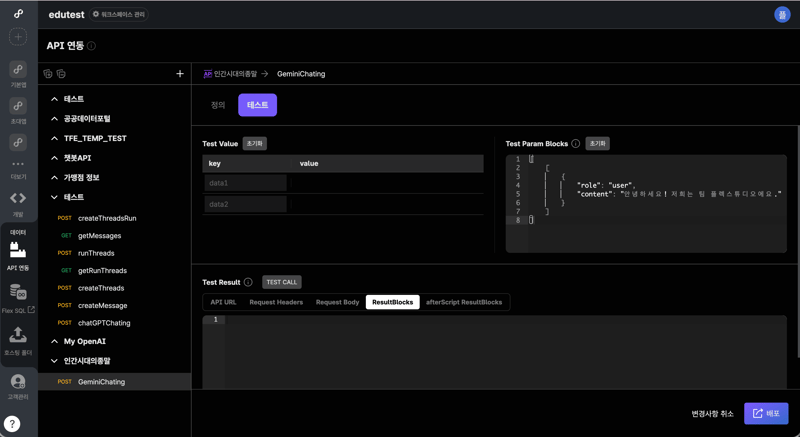Click the data1 key input field
800x437 pixels.
coord(245,183)
